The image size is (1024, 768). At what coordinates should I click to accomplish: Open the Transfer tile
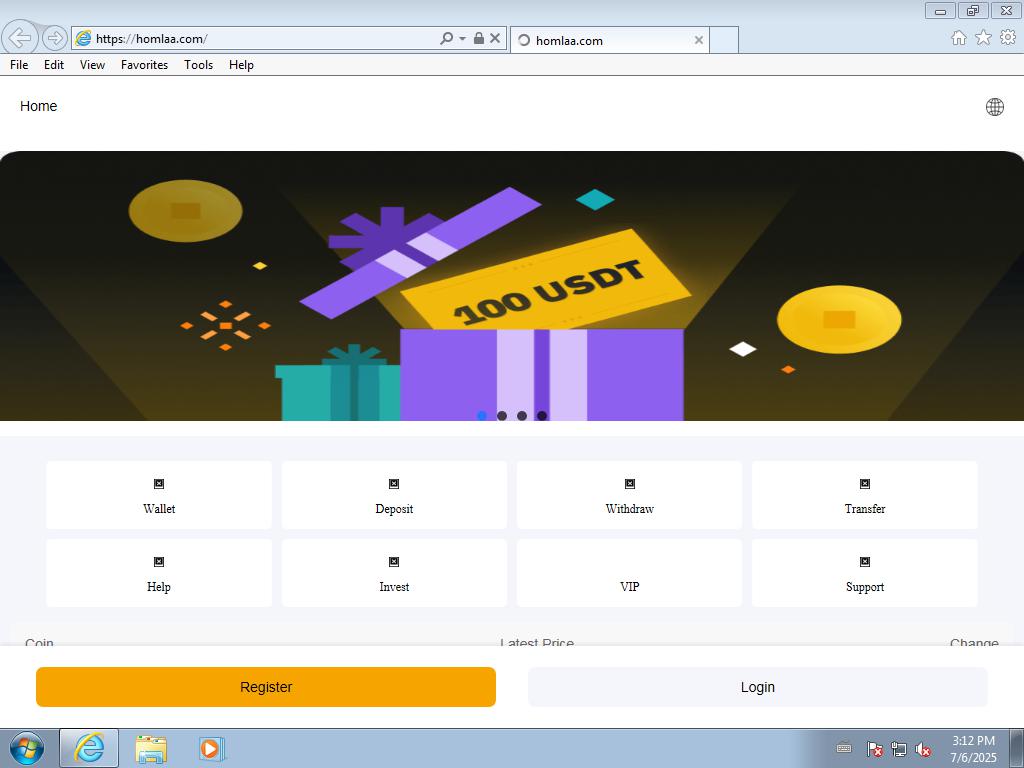[x=864, y=495]
